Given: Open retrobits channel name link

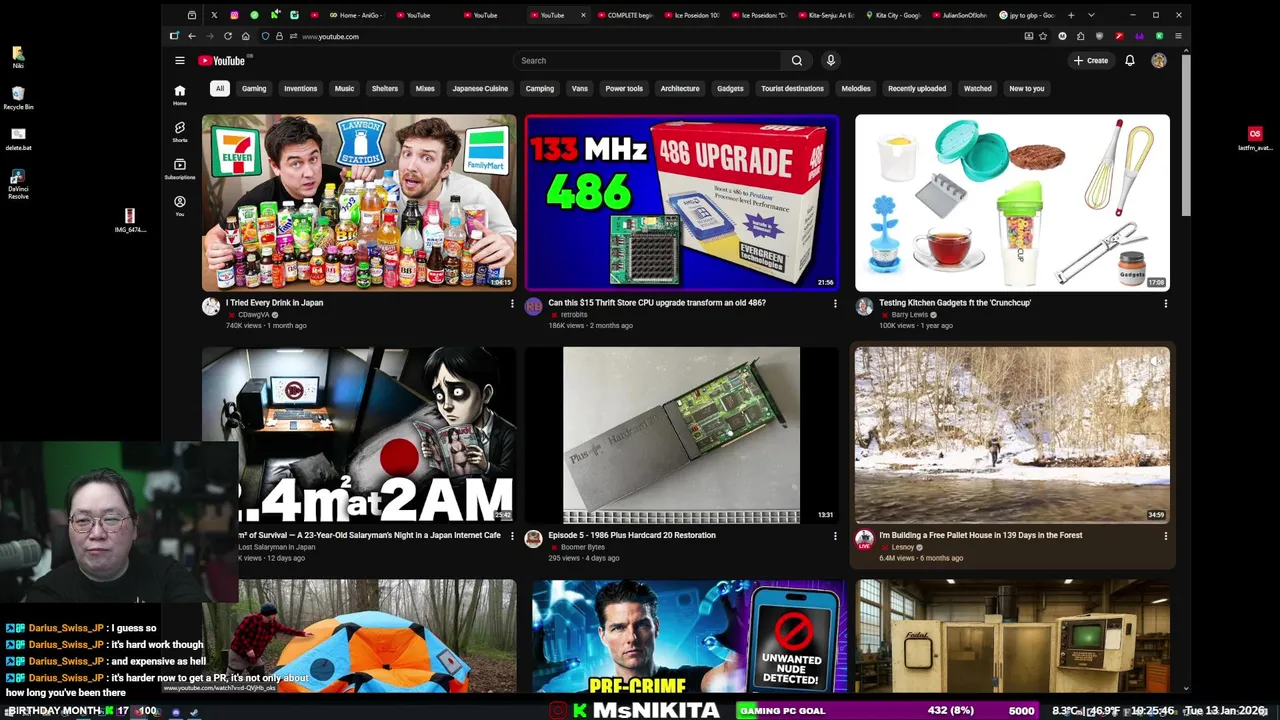Looking at the screenshot, I should [574, 315].
